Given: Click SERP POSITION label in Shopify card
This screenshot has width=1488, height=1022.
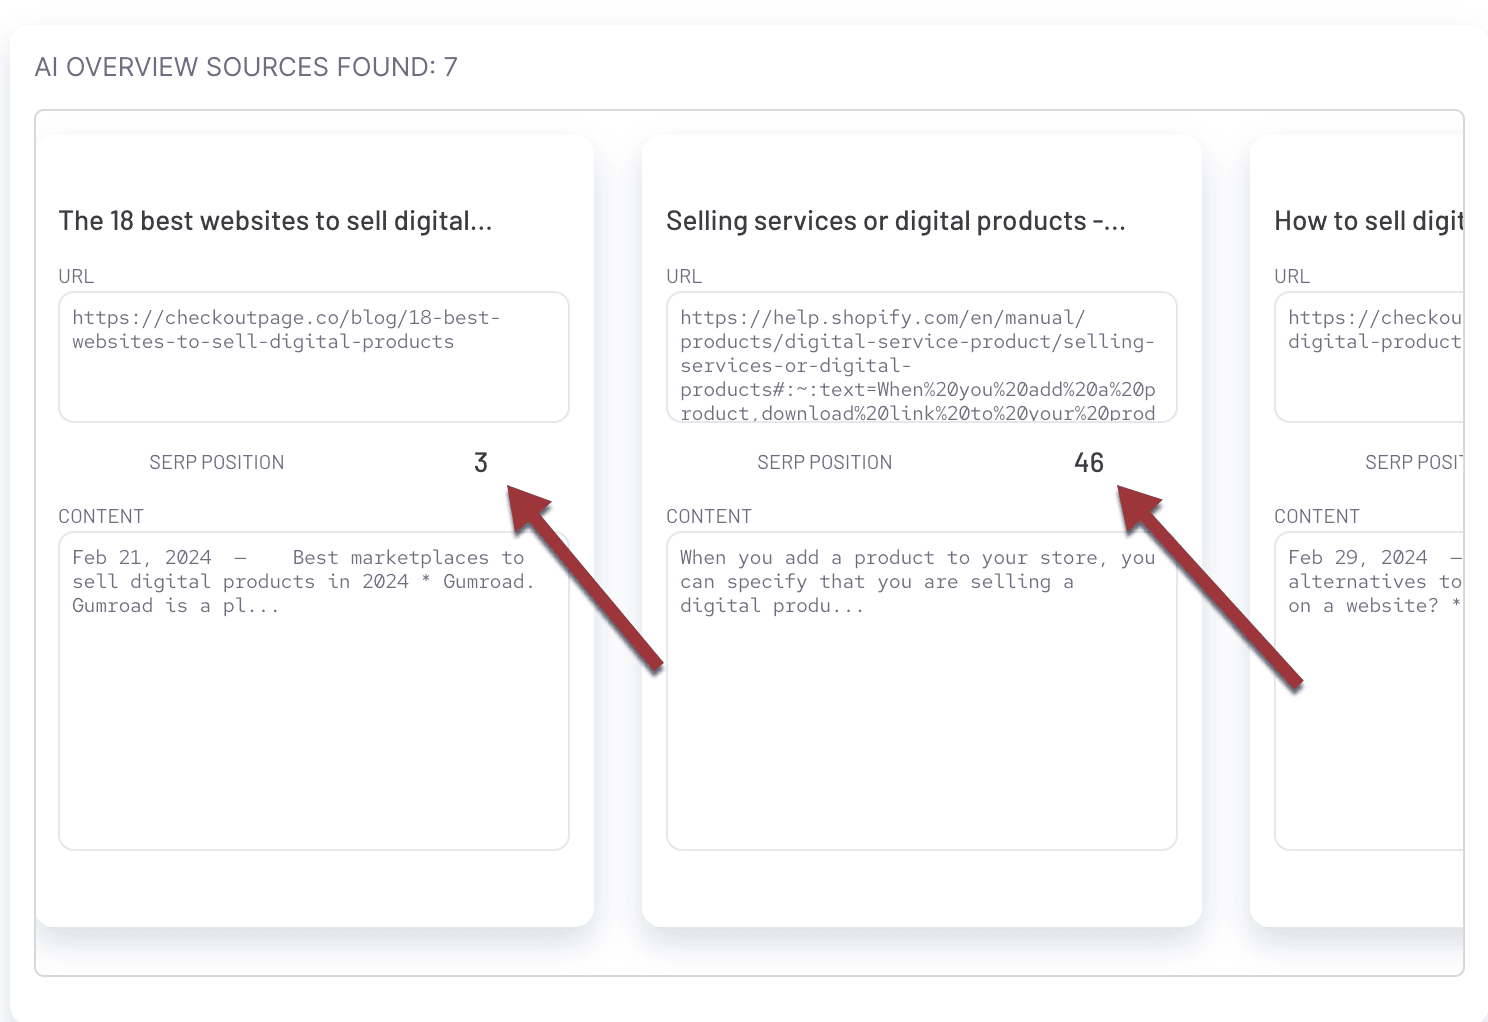Looking at the screenshot, I should [825, 462].
